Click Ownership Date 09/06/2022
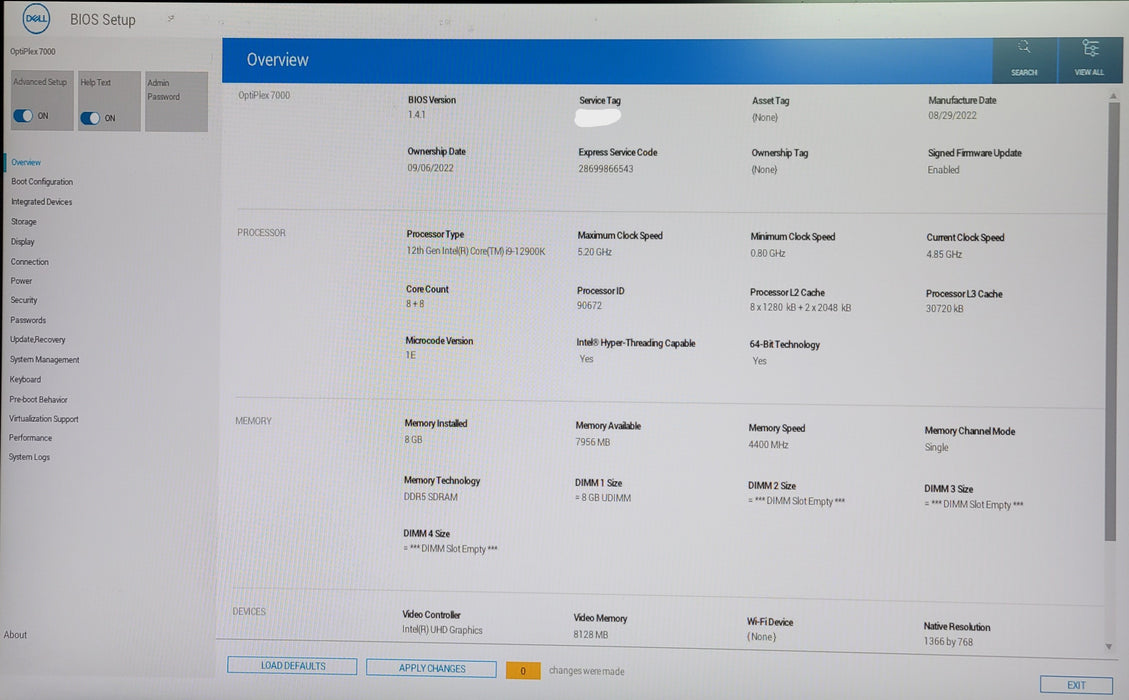The width and height of the screenshot is (1129, 700). tap(431, 169)
